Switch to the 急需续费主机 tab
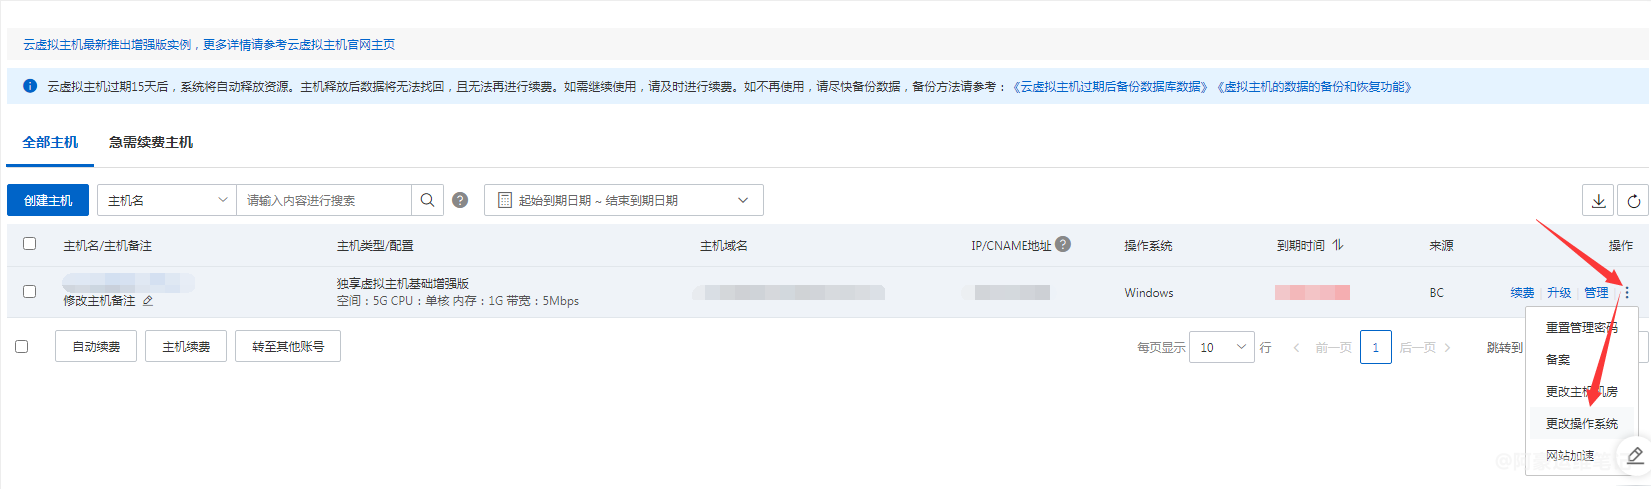 tap(151, 142)
